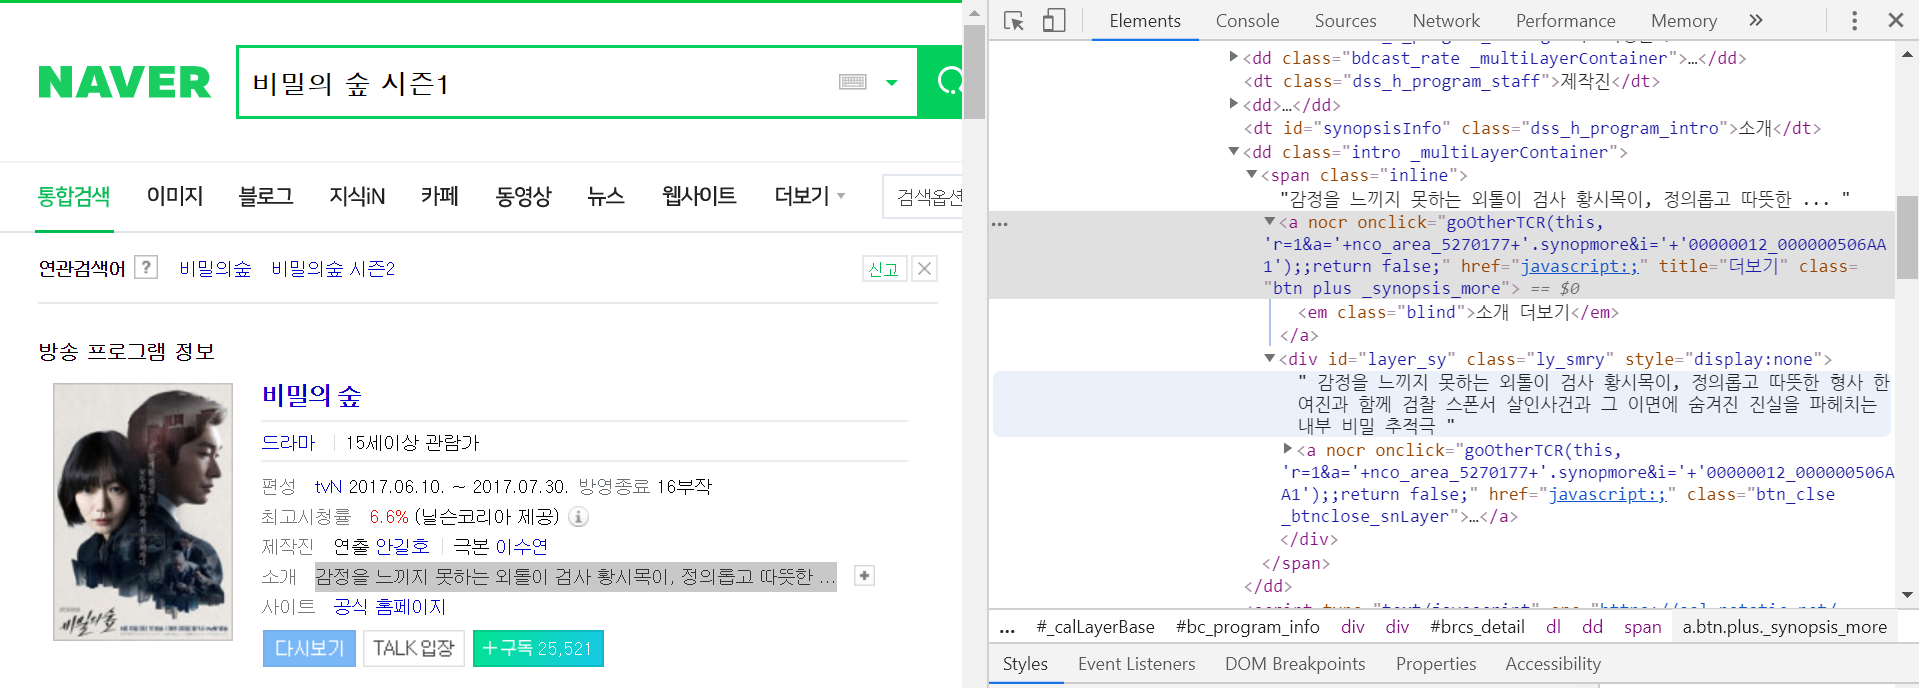The height and width of the screenshot is (688, 1919).
Task: Click the 비밀의 숲 drama poster thumbnail
Action: pos(143,511)
